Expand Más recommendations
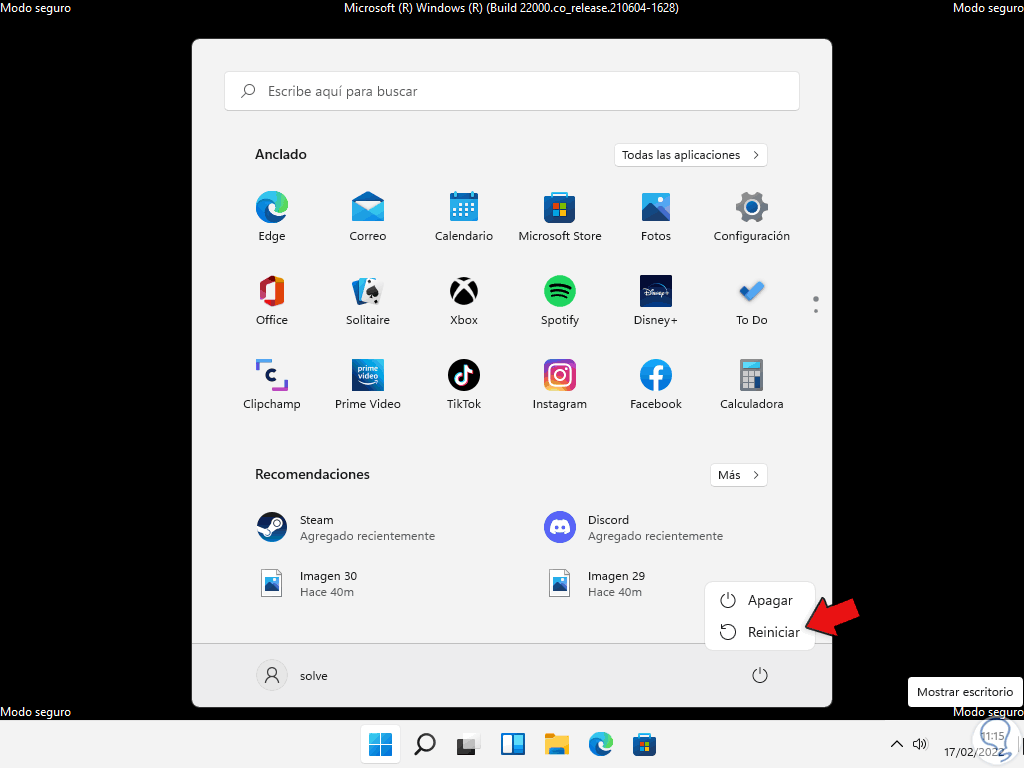Image resolution: width=1024 pixels, height=768 pixels. 739,475
